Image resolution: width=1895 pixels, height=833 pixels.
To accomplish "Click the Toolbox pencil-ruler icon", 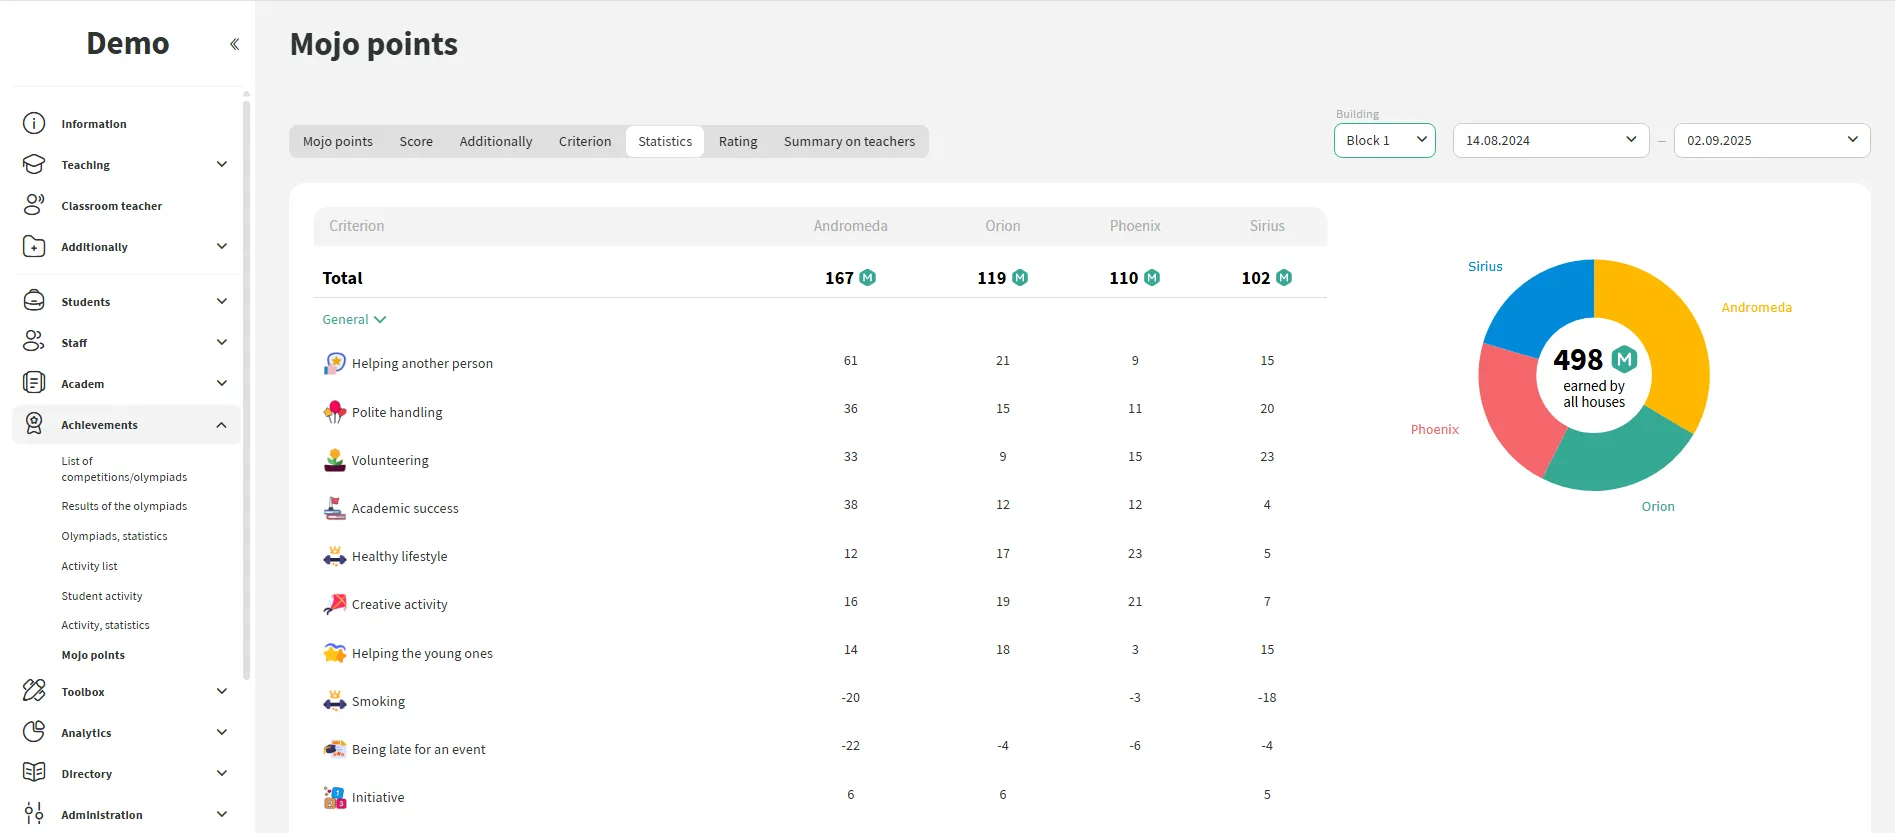I will 34,691.
